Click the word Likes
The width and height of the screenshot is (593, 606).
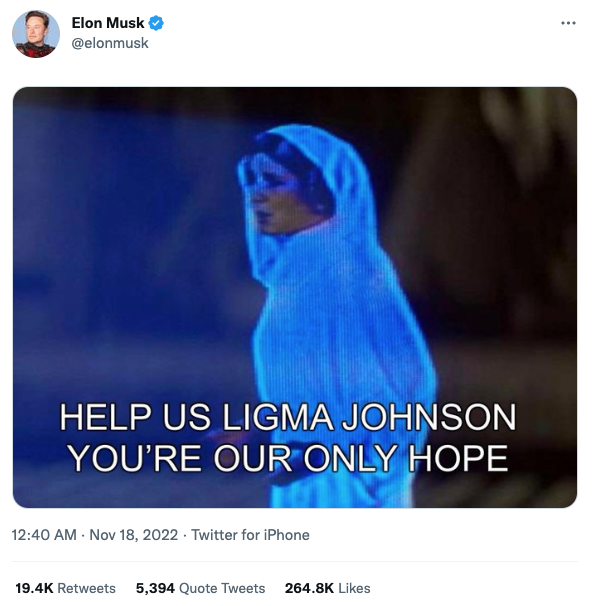[x=354, y=588]
